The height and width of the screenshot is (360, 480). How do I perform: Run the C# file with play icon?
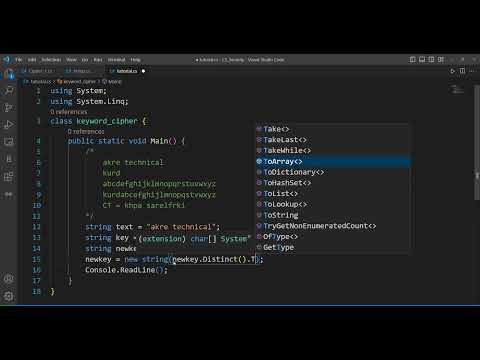pos(452,71)
